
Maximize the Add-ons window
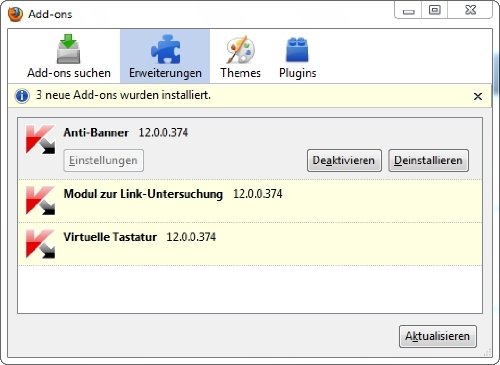pyautogui.click(x=434, y=10)
